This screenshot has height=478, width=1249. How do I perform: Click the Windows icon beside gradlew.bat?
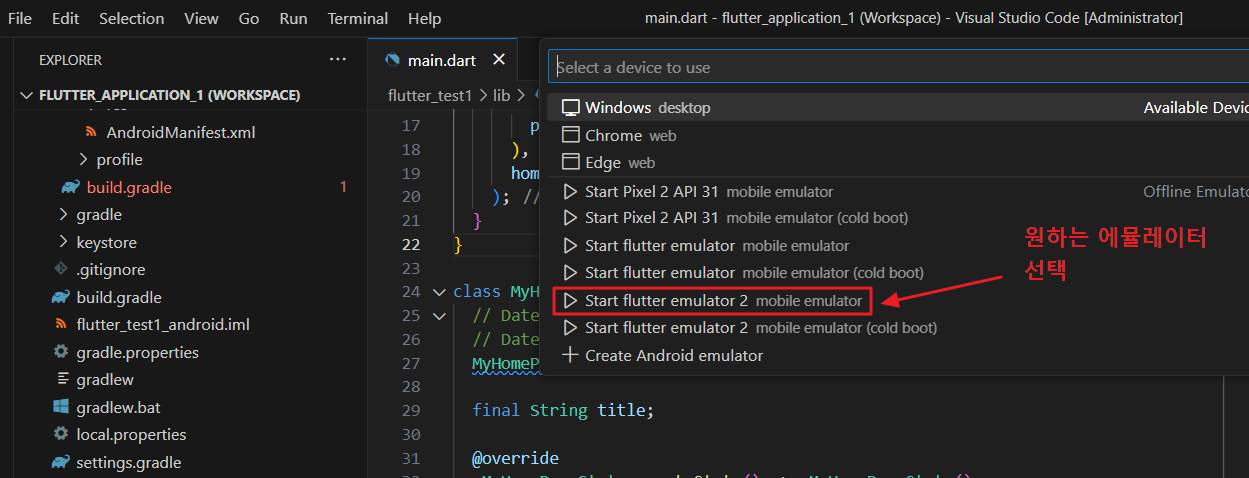61,407
